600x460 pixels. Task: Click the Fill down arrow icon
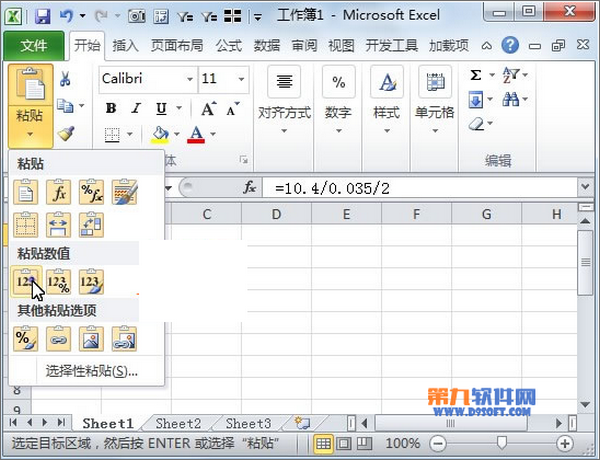tap(476, 100)
